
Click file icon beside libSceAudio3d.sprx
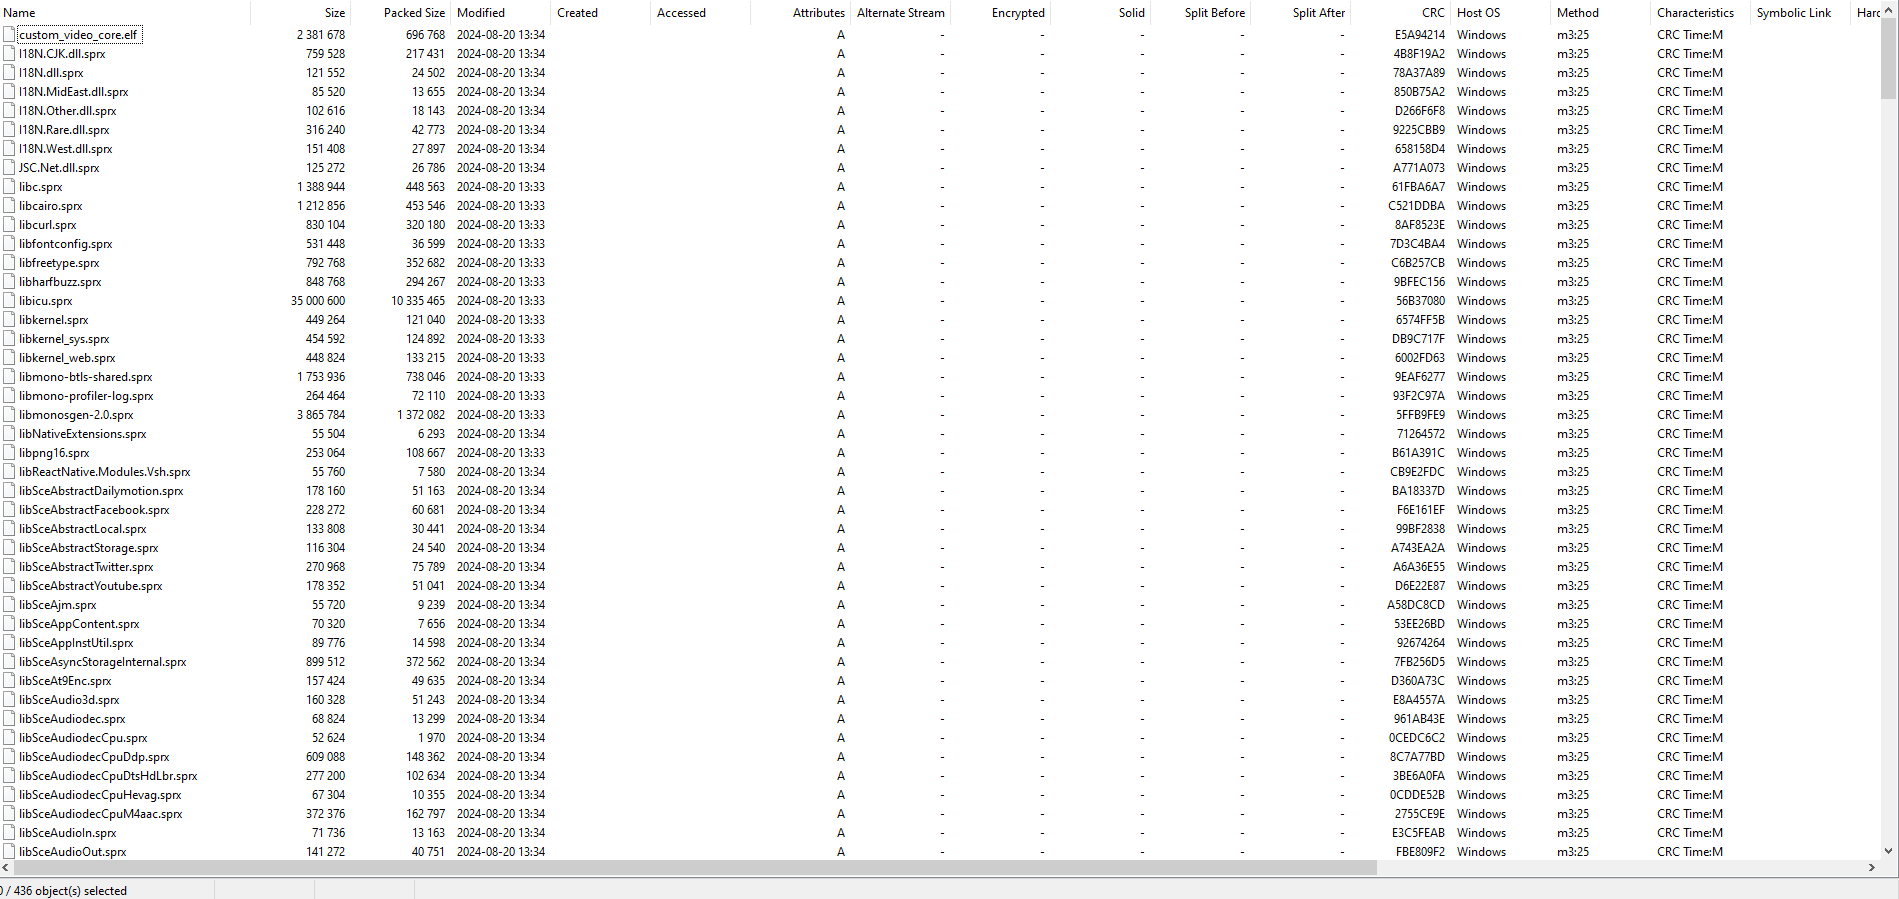(9, 700)
